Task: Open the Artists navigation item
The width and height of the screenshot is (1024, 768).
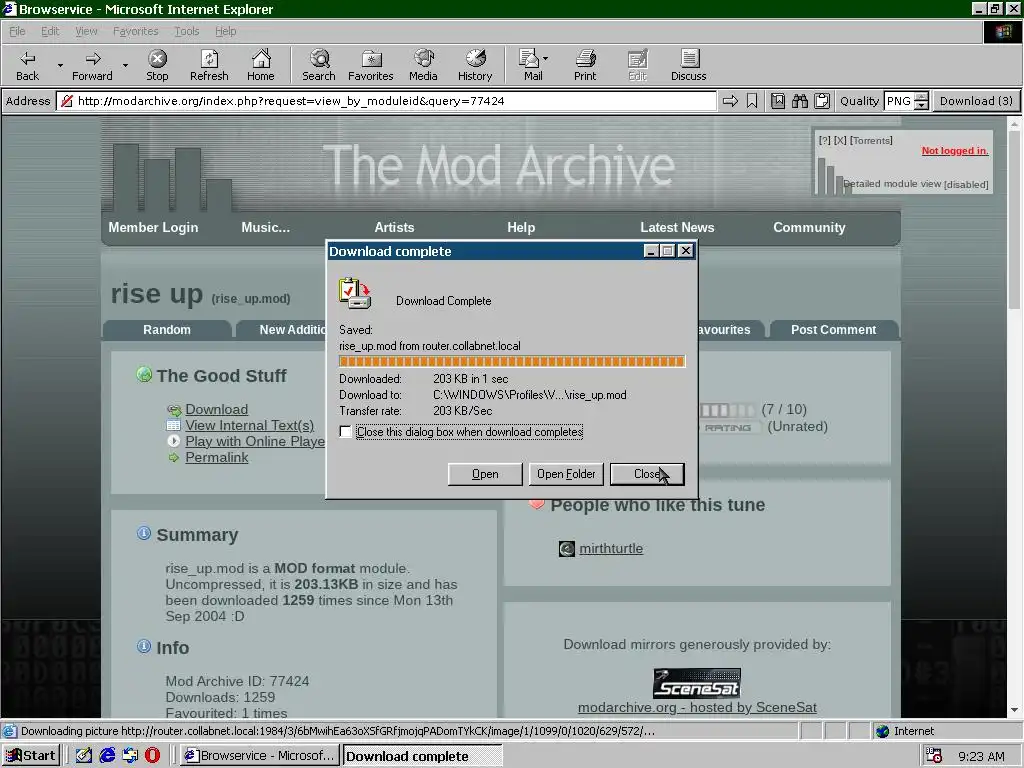Action: pos(394,227)
